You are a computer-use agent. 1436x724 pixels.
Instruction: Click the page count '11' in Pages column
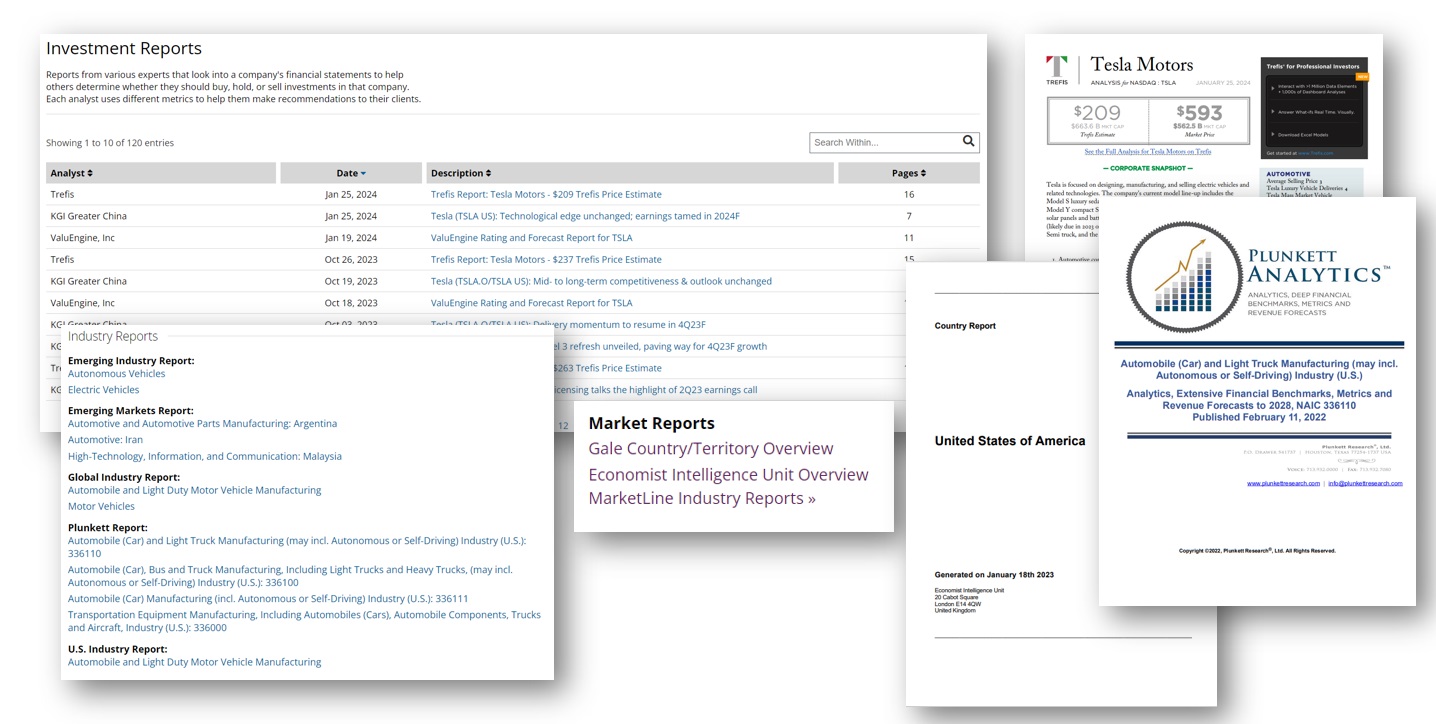point(909,238)
